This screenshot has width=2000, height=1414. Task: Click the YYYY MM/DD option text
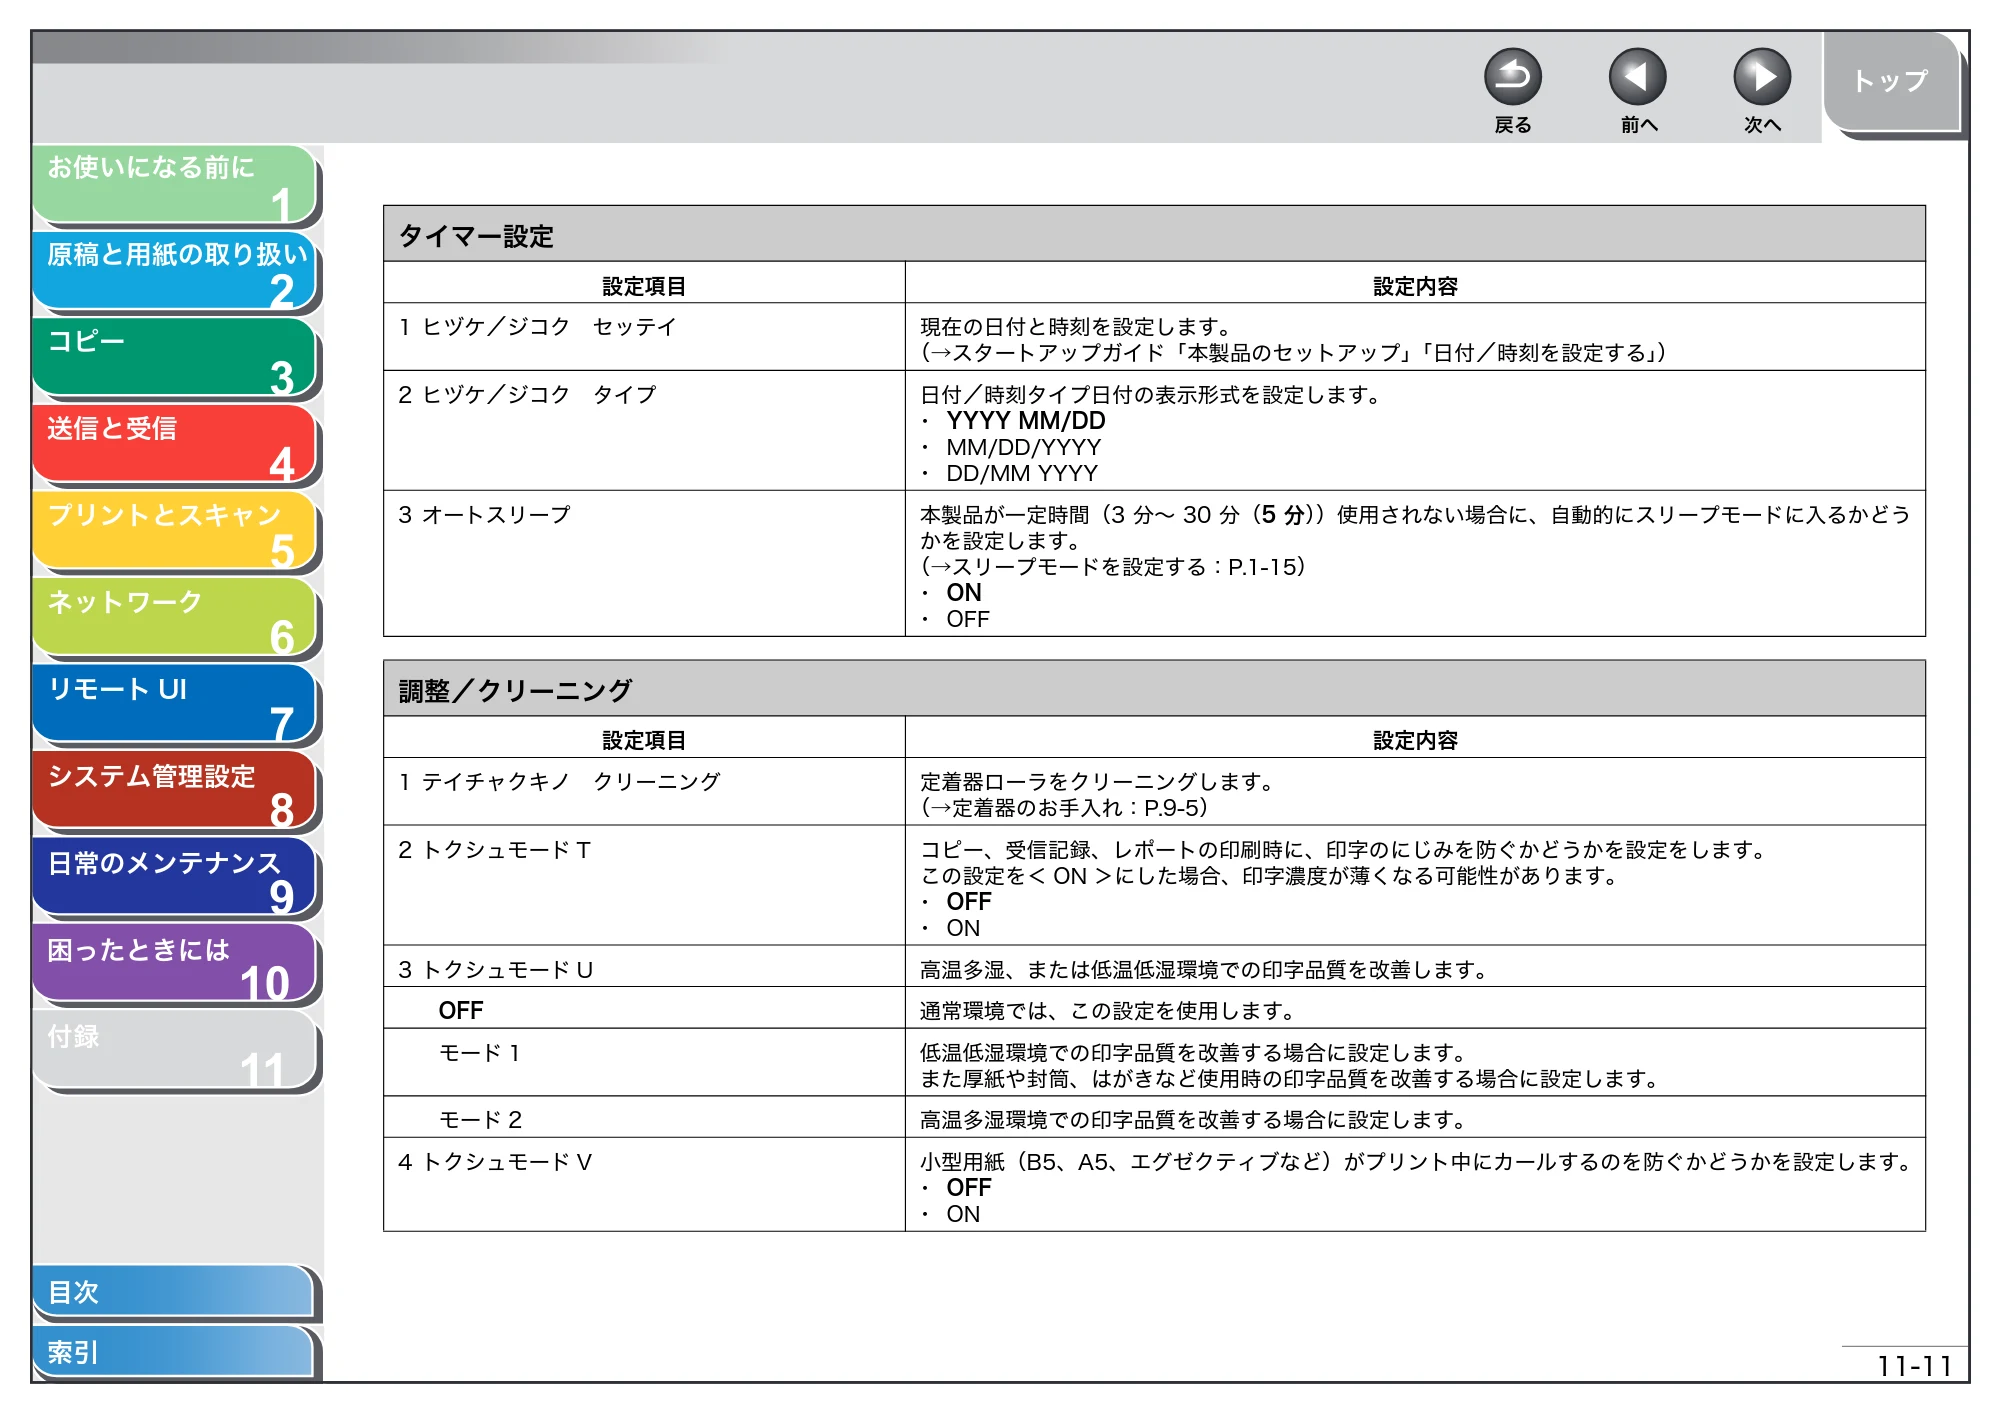1026,421
